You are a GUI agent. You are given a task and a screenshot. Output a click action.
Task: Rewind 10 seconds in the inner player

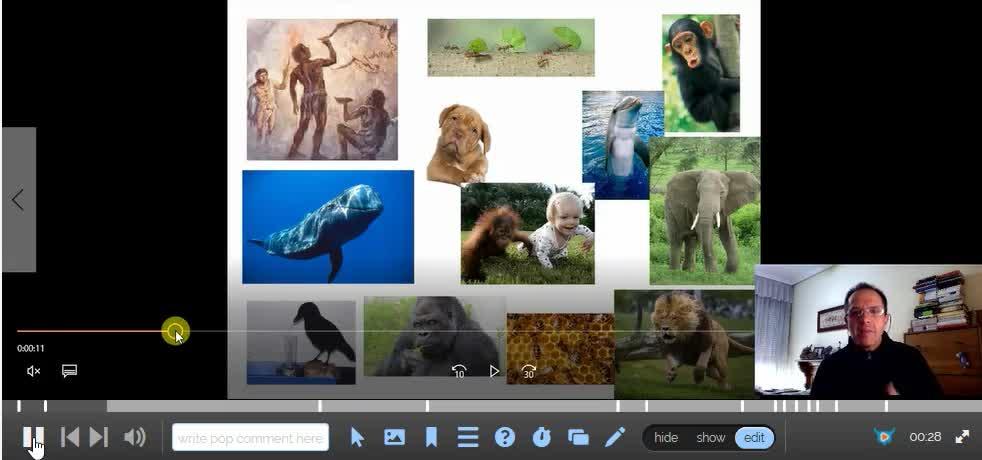tap(458, 371)
